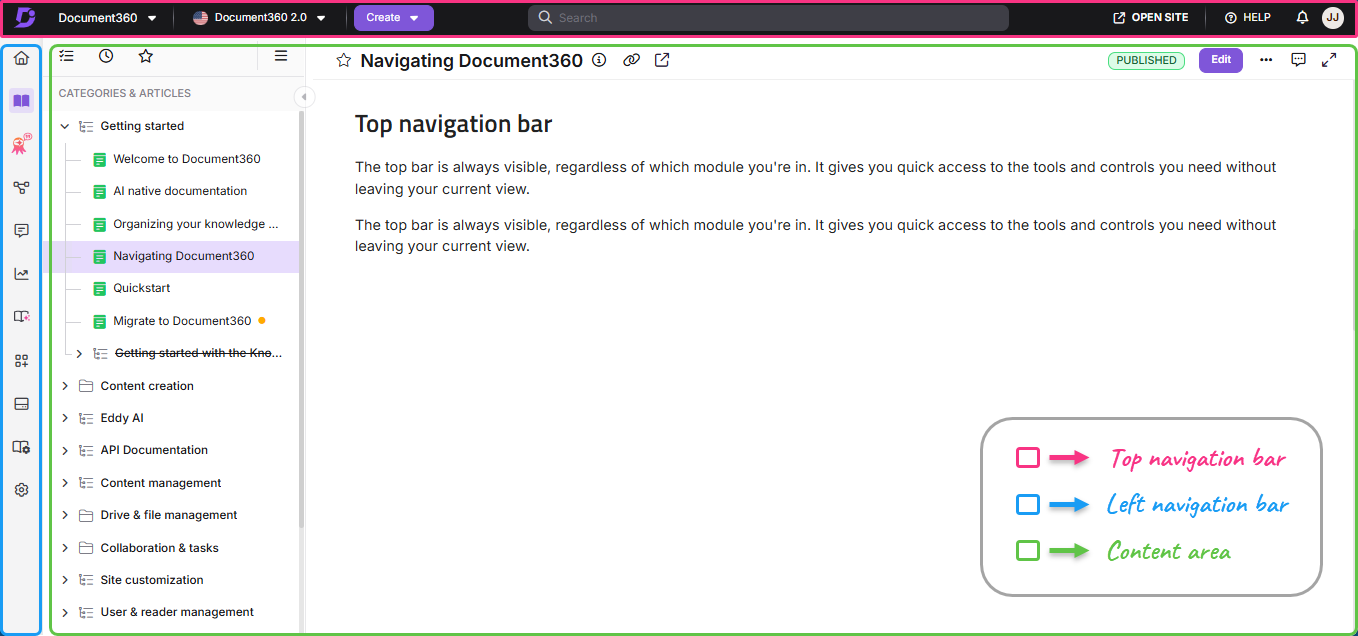Show the checklist view icon above categories

[x=67, y=56]
